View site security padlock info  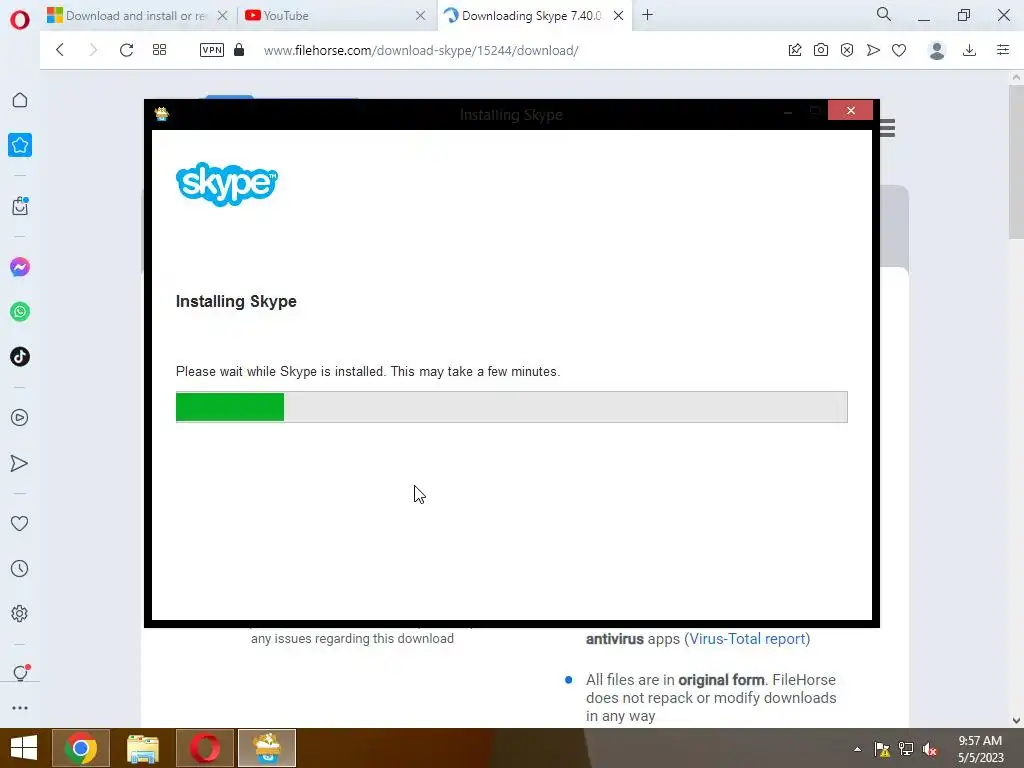coord(239,50)
